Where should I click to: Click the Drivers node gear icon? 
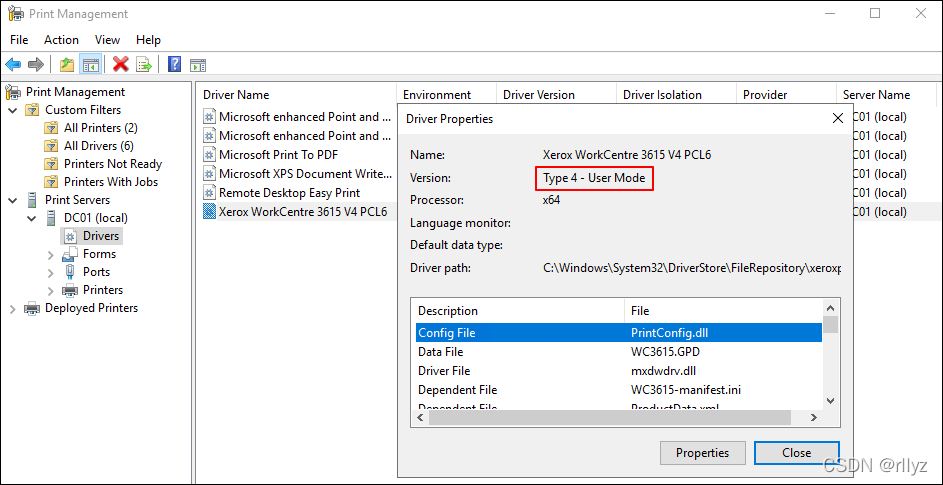(72, 236)
